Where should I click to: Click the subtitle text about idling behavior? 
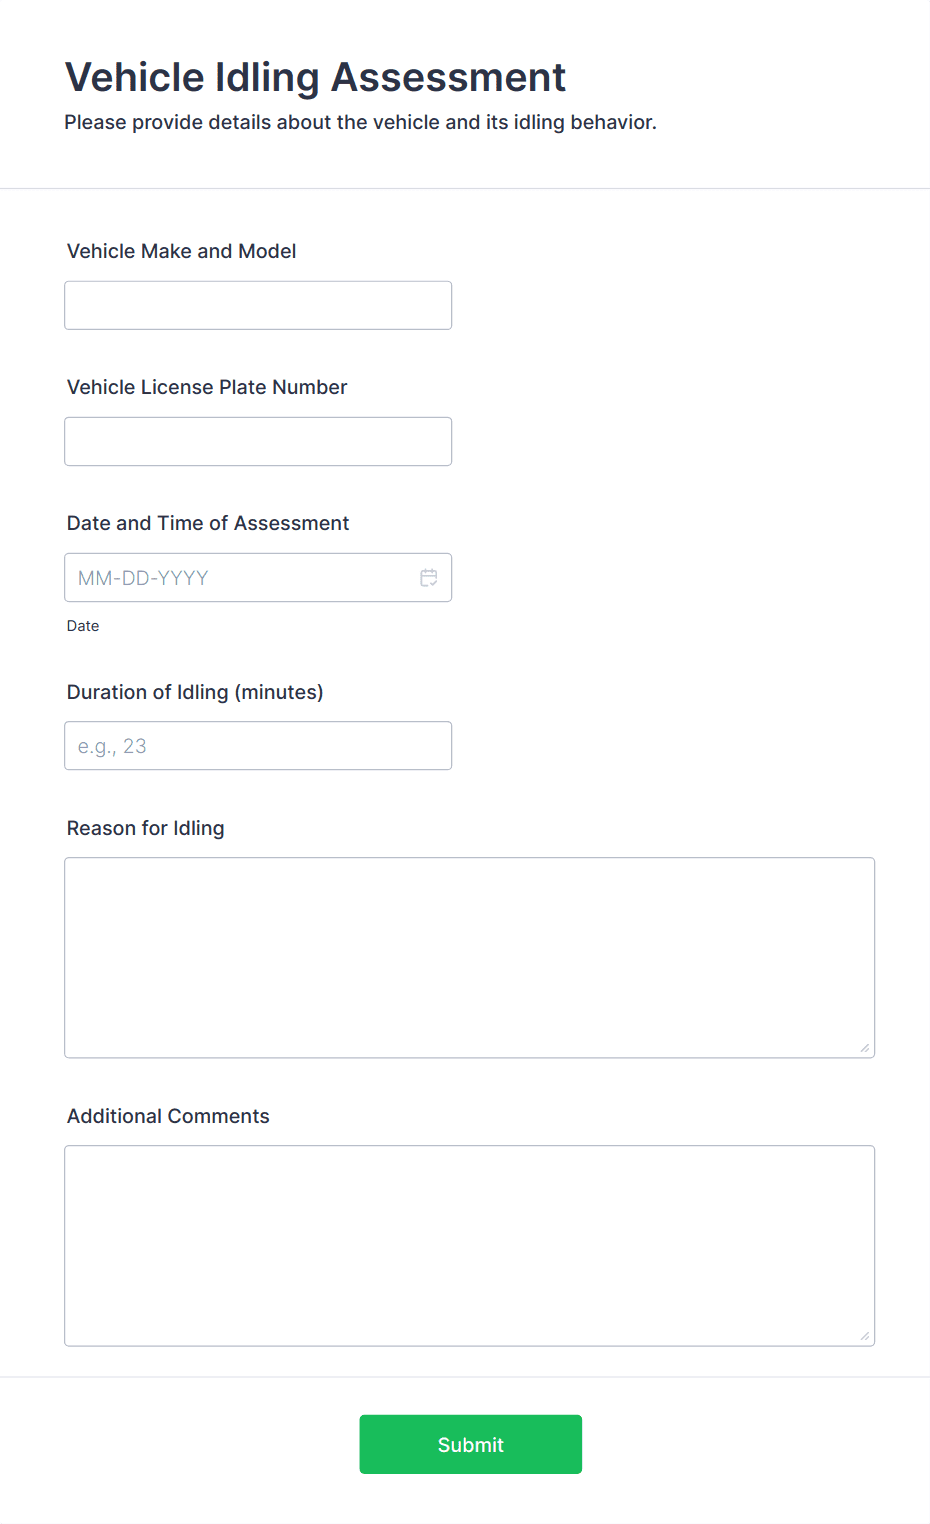360,122
